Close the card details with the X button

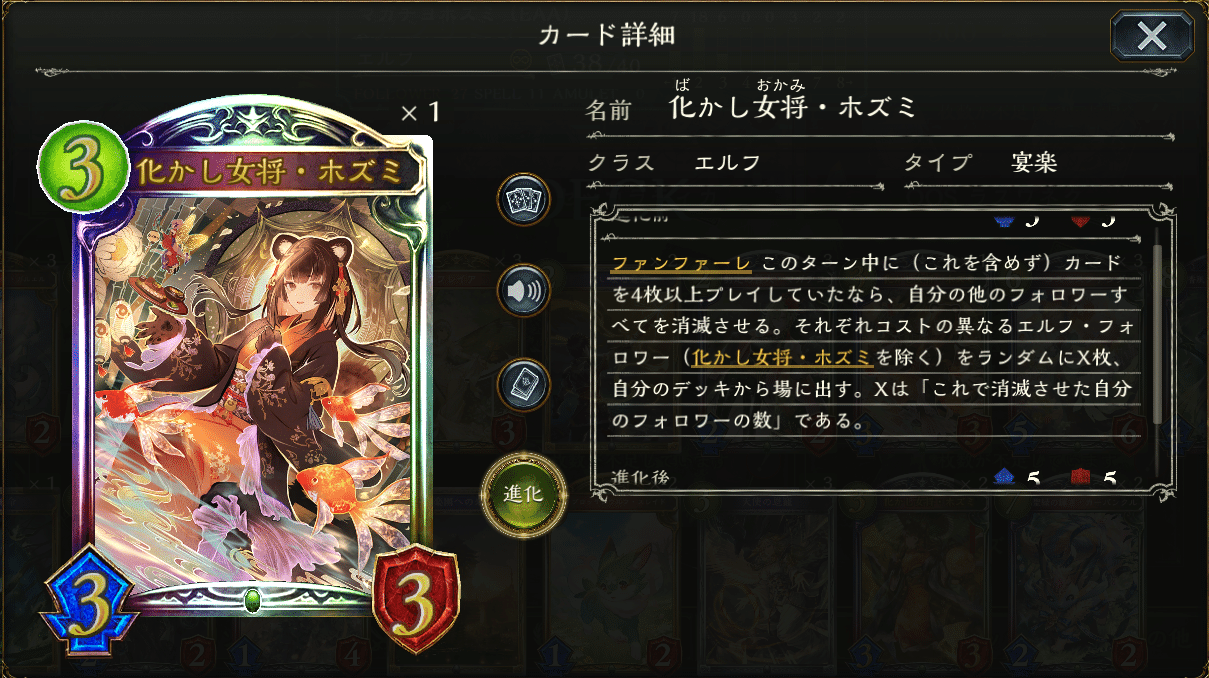click(1151, 37)
